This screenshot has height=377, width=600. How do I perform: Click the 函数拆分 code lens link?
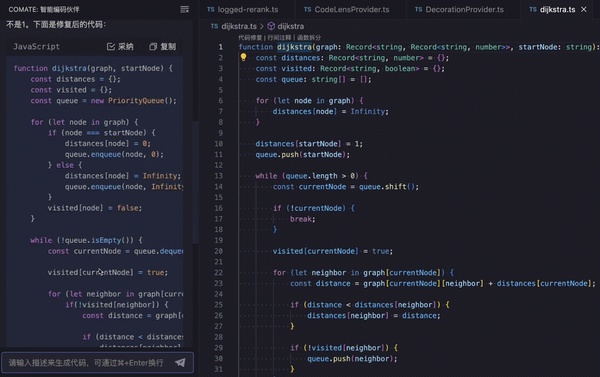[309, 38]
